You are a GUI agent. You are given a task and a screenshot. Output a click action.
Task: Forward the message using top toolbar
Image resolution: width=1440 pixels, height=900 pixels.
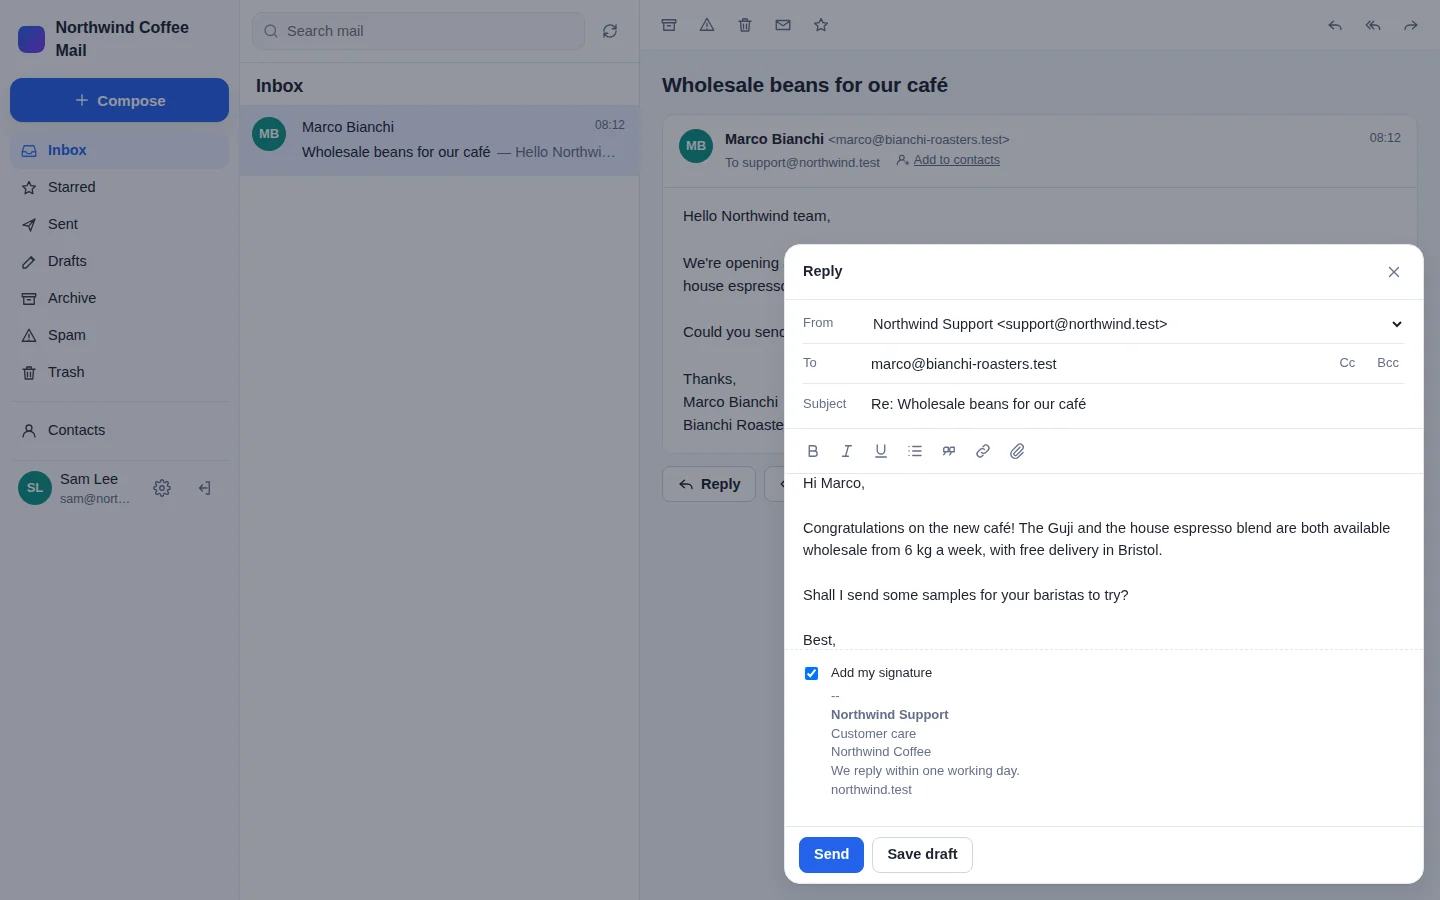(x=1411, y=25)
